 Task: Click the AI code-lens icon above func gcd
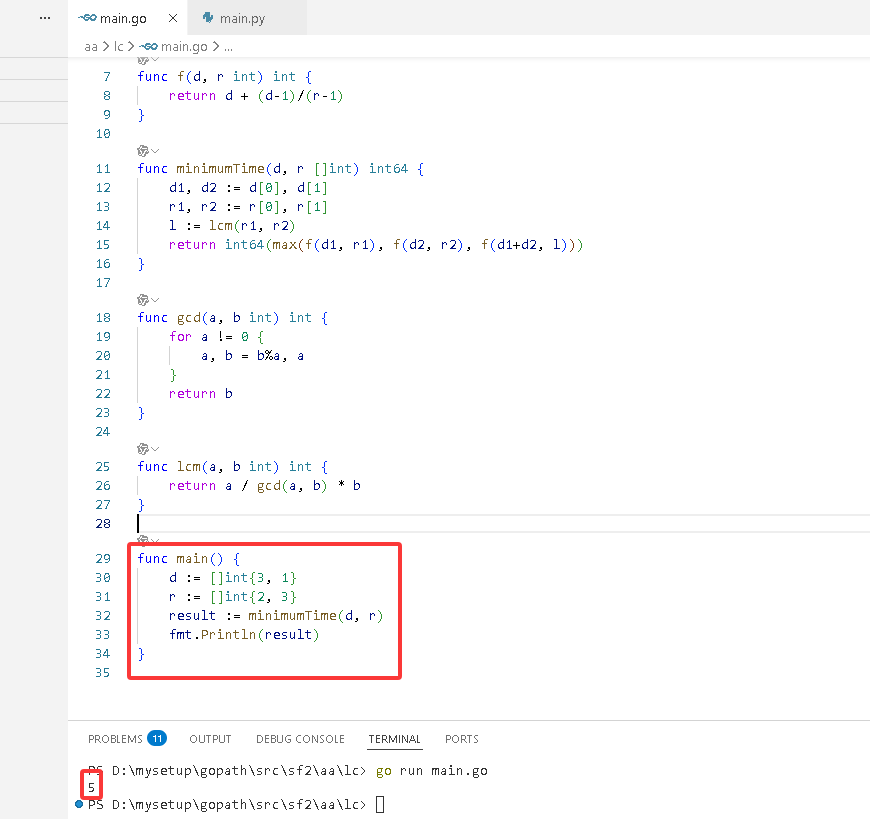coord(143,300)
